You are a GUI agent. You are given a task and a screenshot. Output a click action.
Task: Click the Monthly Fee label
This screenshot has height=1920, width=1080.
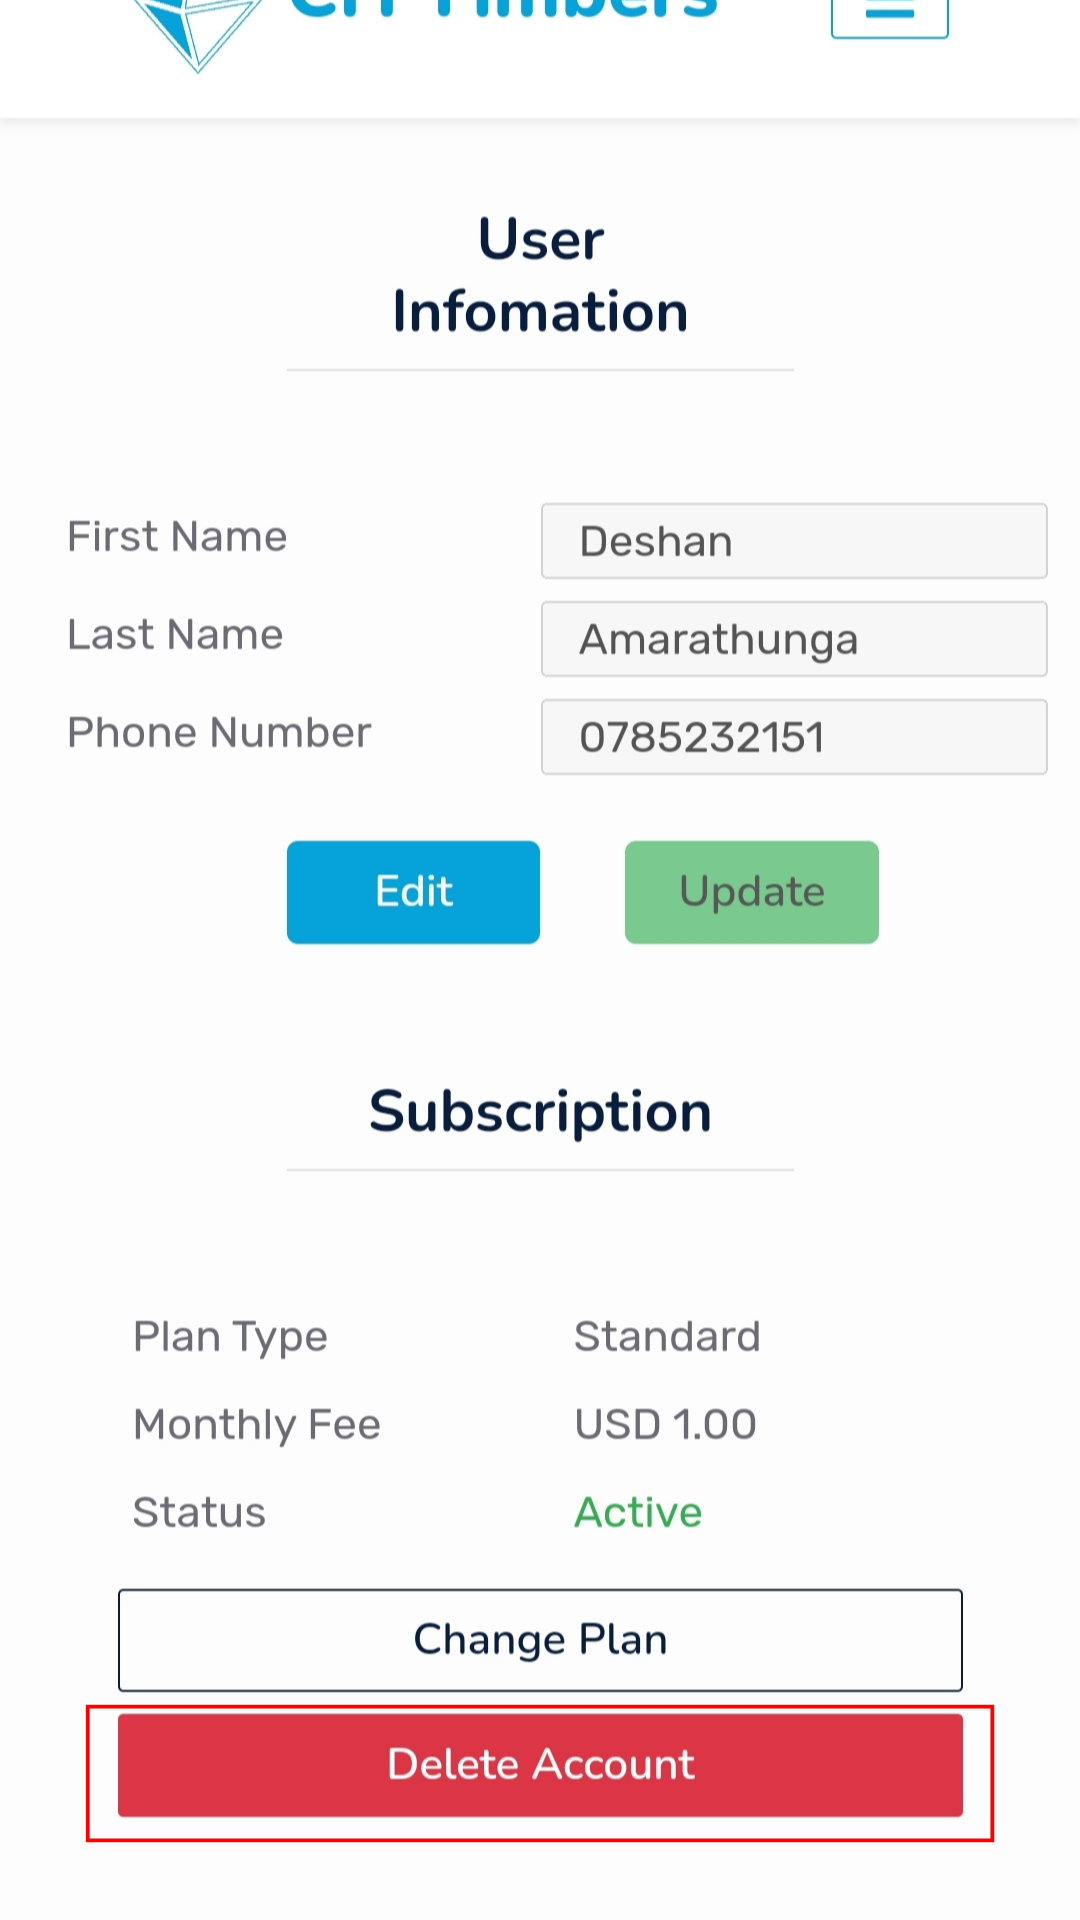[257, 1426]
